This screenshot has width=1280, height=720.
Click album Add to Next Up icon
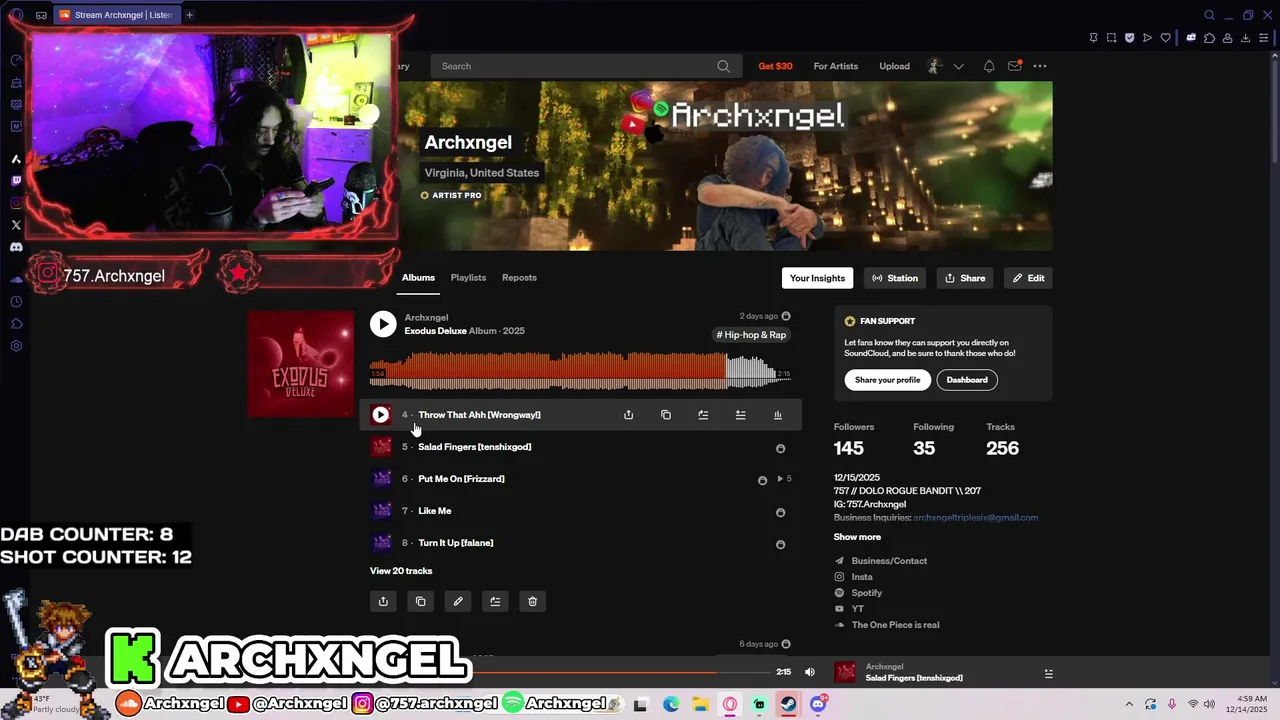pyautogui.click(x=495, y=601)
